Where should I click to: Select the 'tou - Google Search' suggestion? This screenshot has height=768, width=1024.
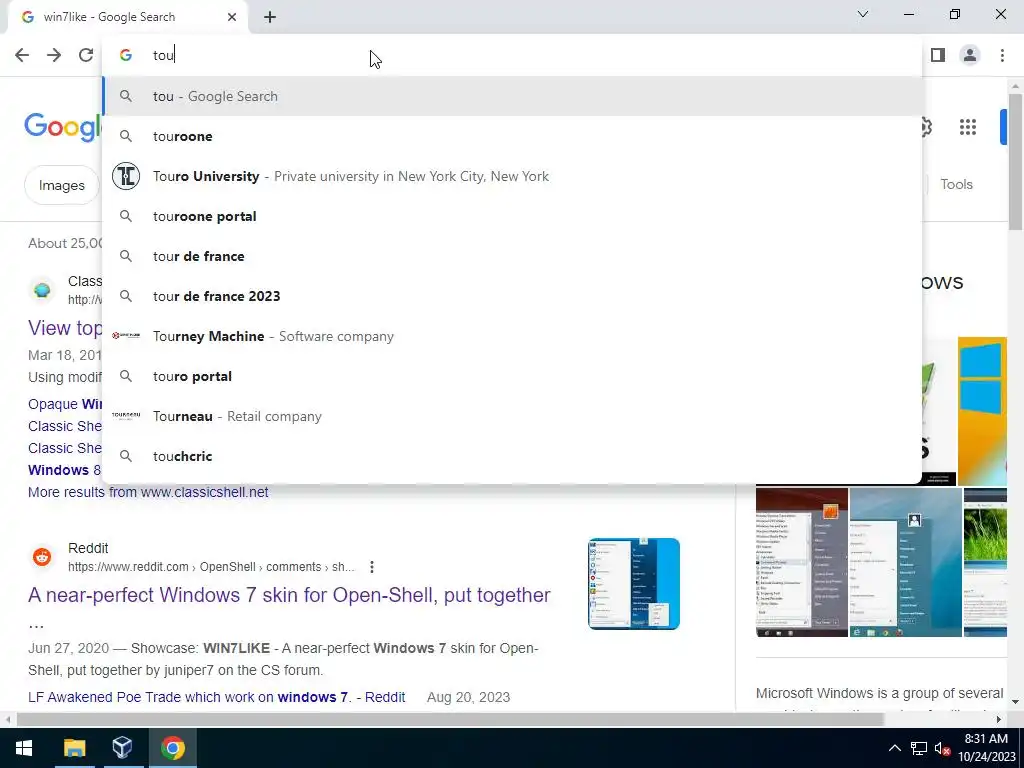[x=512, y=96]
